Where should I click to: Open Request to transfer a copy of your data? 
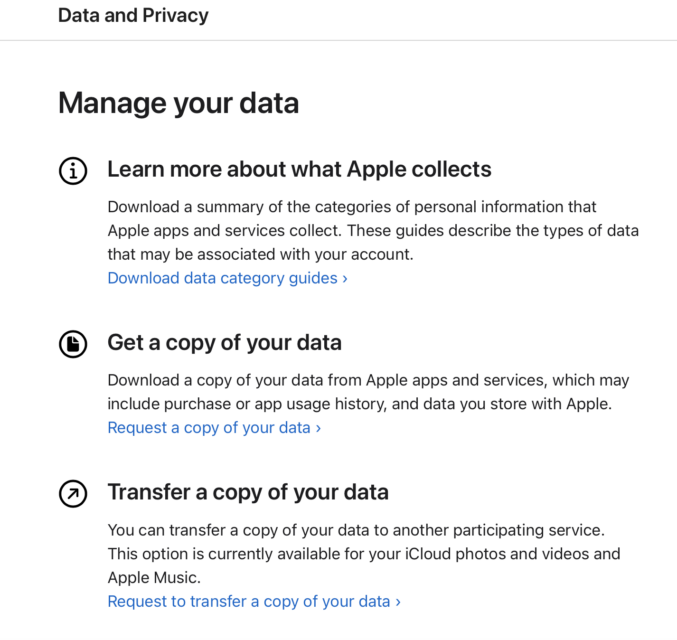(254, 601)
